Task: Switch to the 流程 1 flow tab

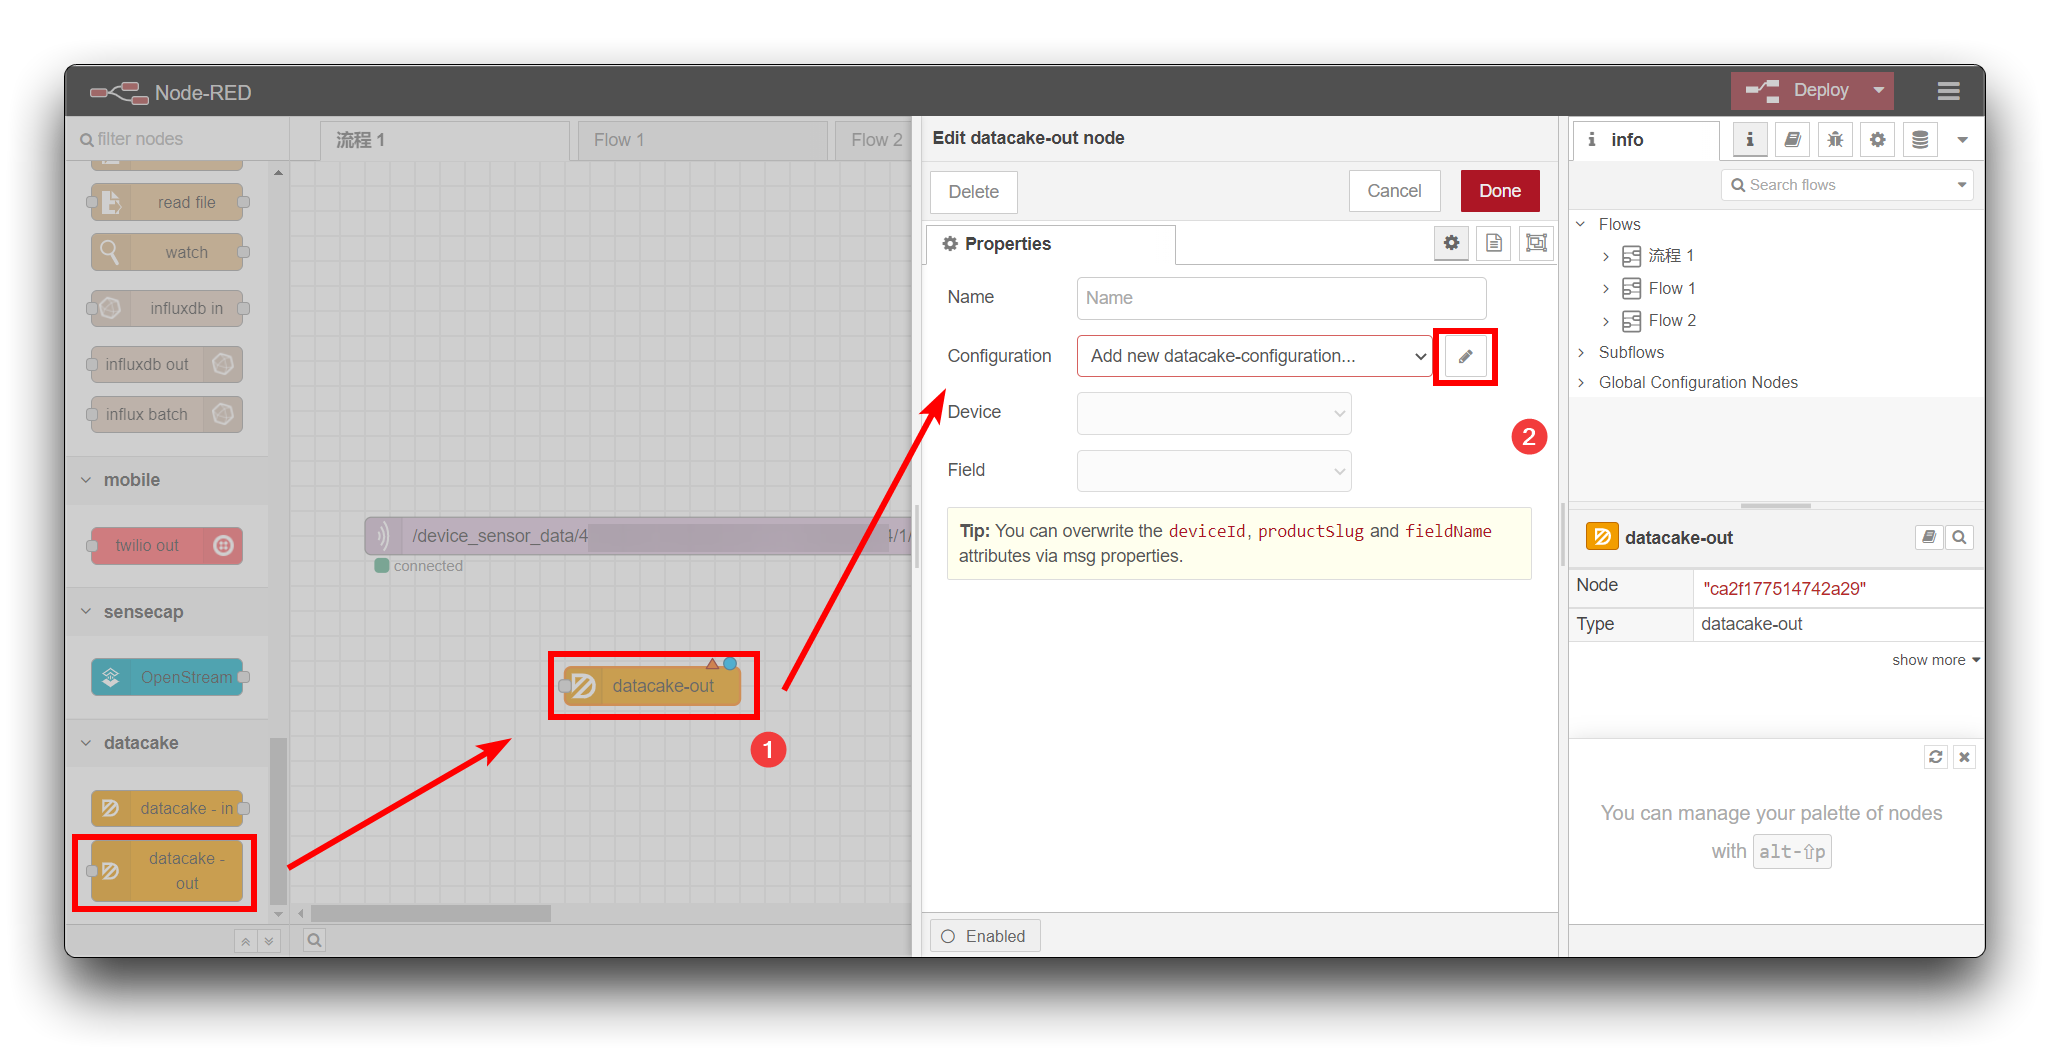Action: click(x=445, y=140)
